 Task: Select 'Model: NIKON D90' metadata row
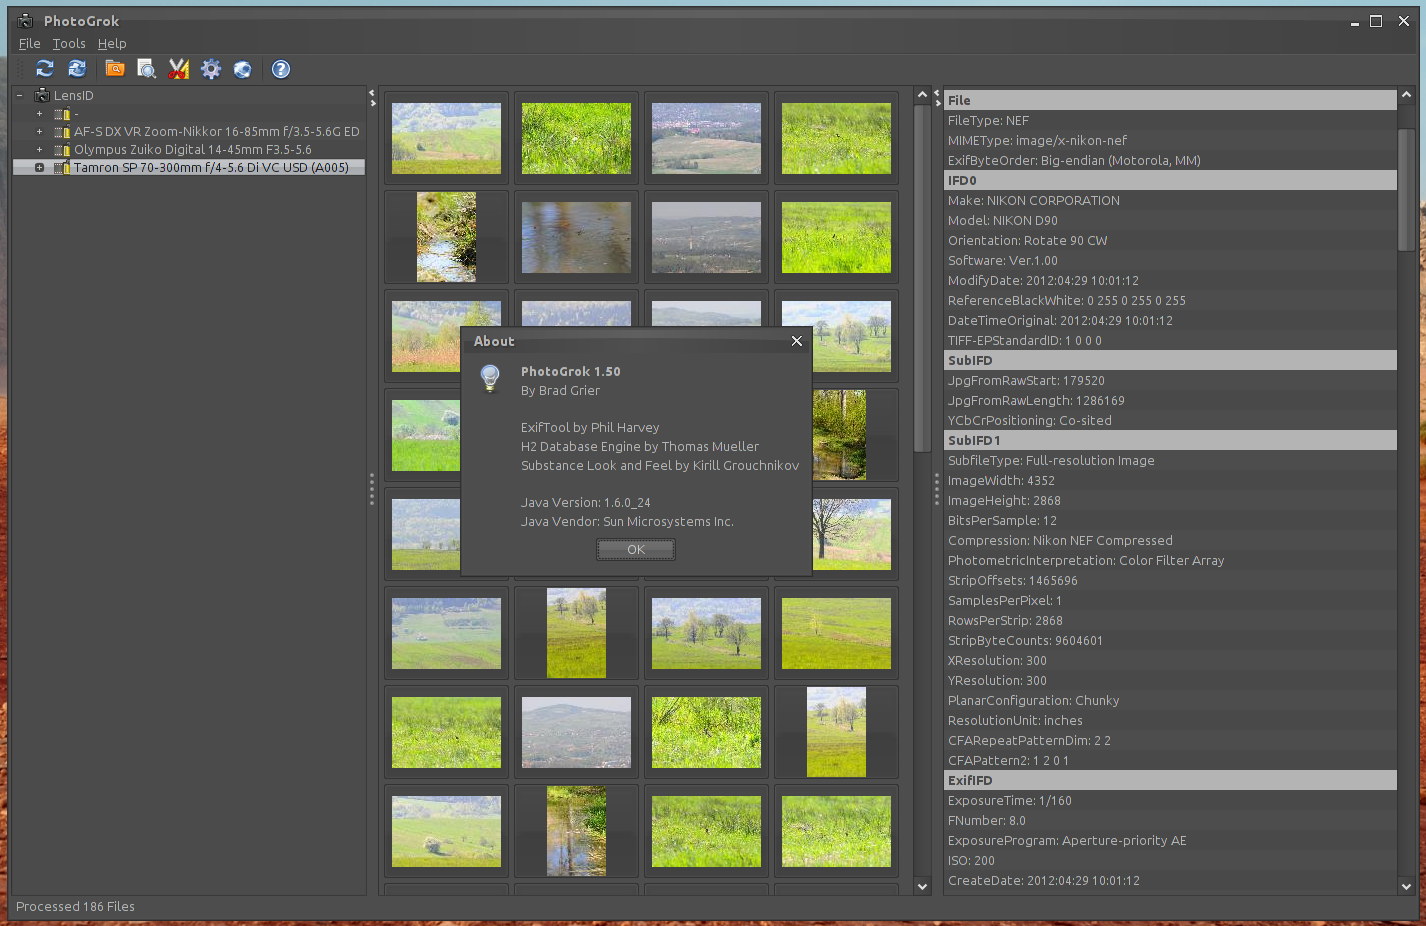click(x=1170, y=220)
